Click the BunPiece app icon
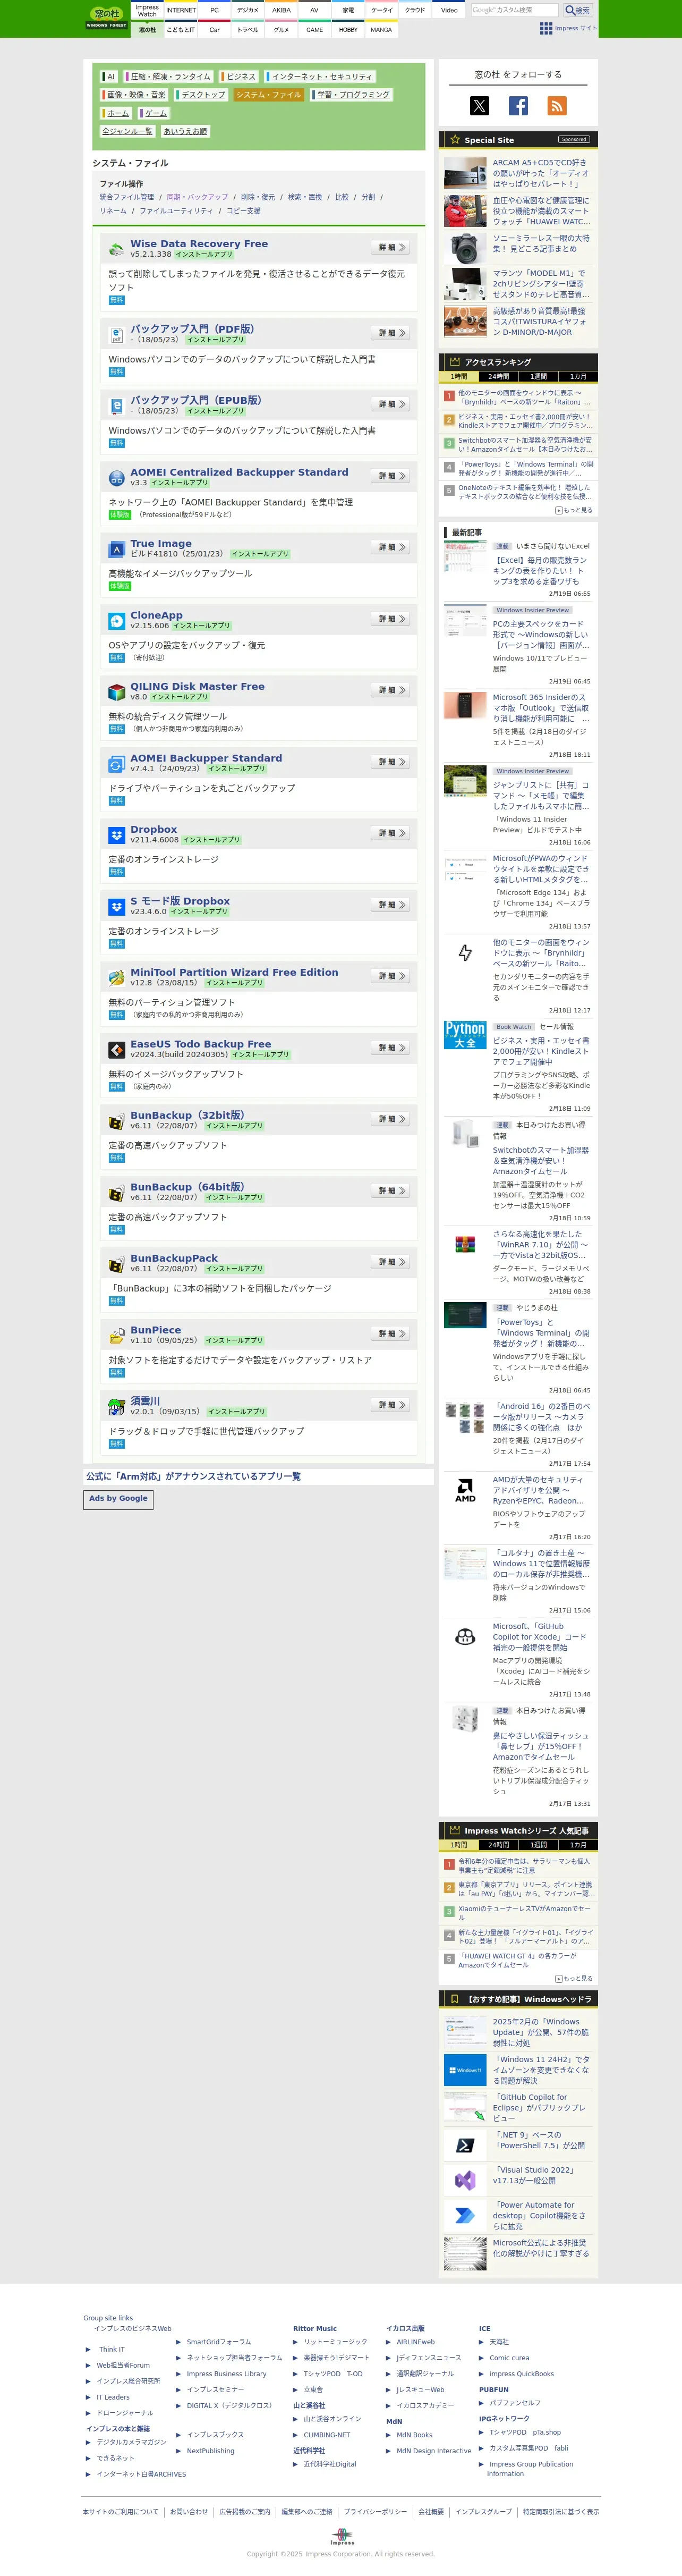 pyautogui.click(x=117, y=1335)
